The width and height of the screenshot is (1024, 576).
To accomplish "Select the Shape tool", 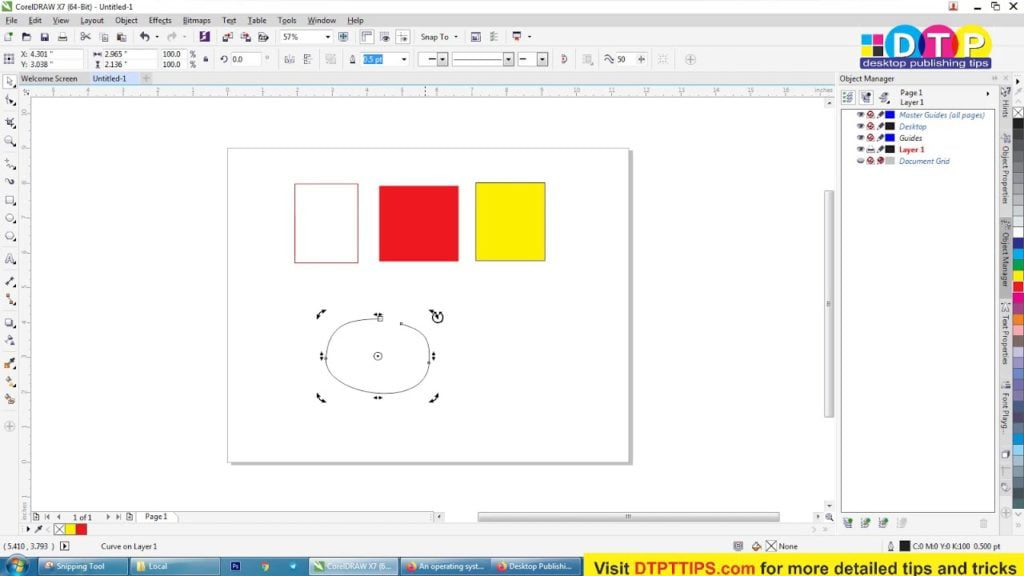I will pyautogui.click(x=10, y=120).
